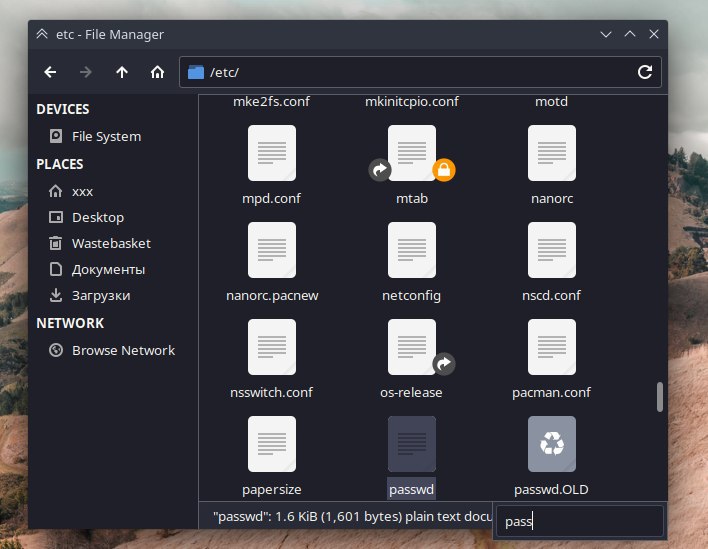The image size is (708, 549).
Task: Click the highlighted passwd file icon
Action: click(412, 444)
